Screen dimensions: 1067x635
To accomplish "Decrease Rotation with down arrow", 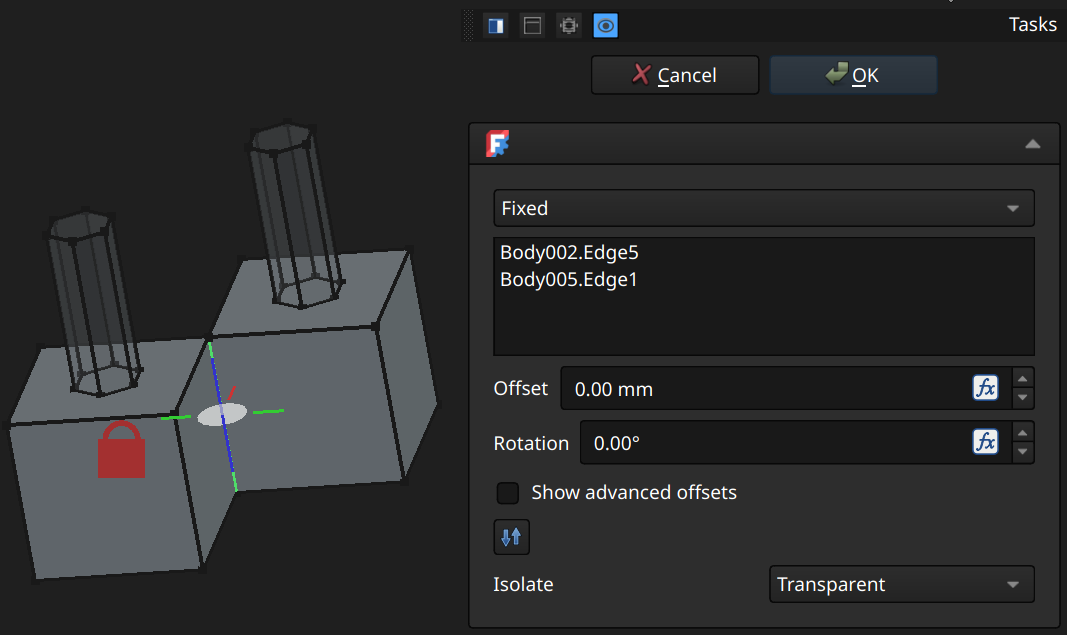I will 1022,453.
